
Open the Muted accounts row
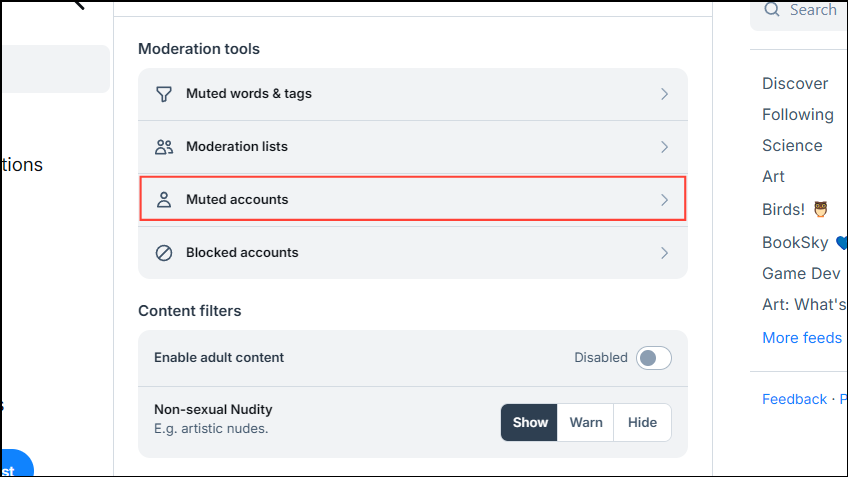click(412, 200)
